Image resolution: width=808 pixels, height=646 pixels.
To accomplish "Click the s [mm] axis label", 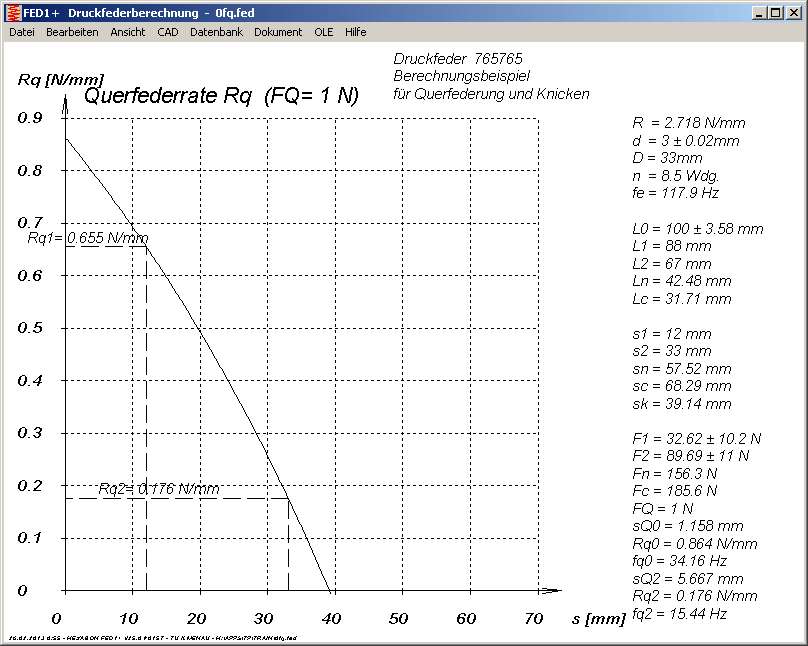I will pyautogui.click(x=598, y=620).
